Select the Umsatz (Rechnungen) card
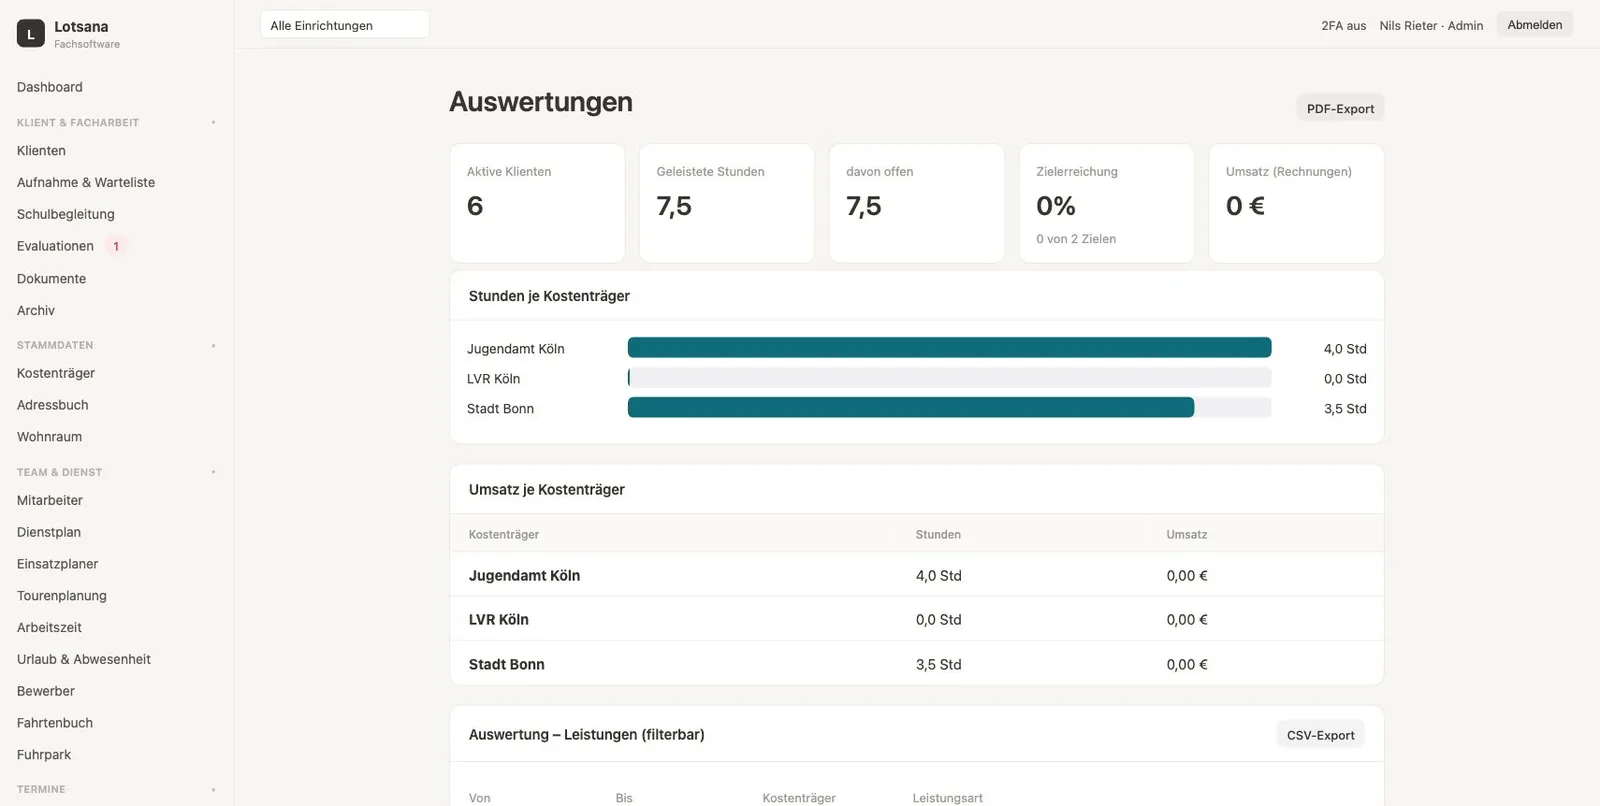 pos(1296,204)
